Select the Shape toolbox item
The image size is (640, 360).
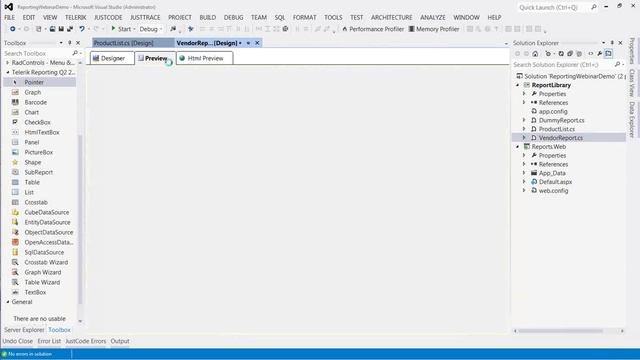click(33, 162)
